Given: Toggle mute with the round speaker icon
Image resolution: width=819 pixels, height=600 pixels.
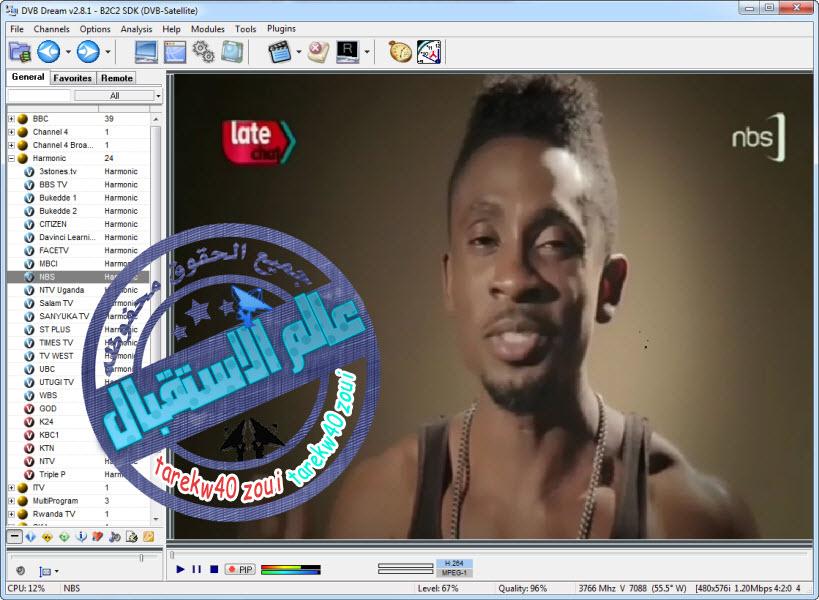Looking at the screenshot, I should (20, 571).
